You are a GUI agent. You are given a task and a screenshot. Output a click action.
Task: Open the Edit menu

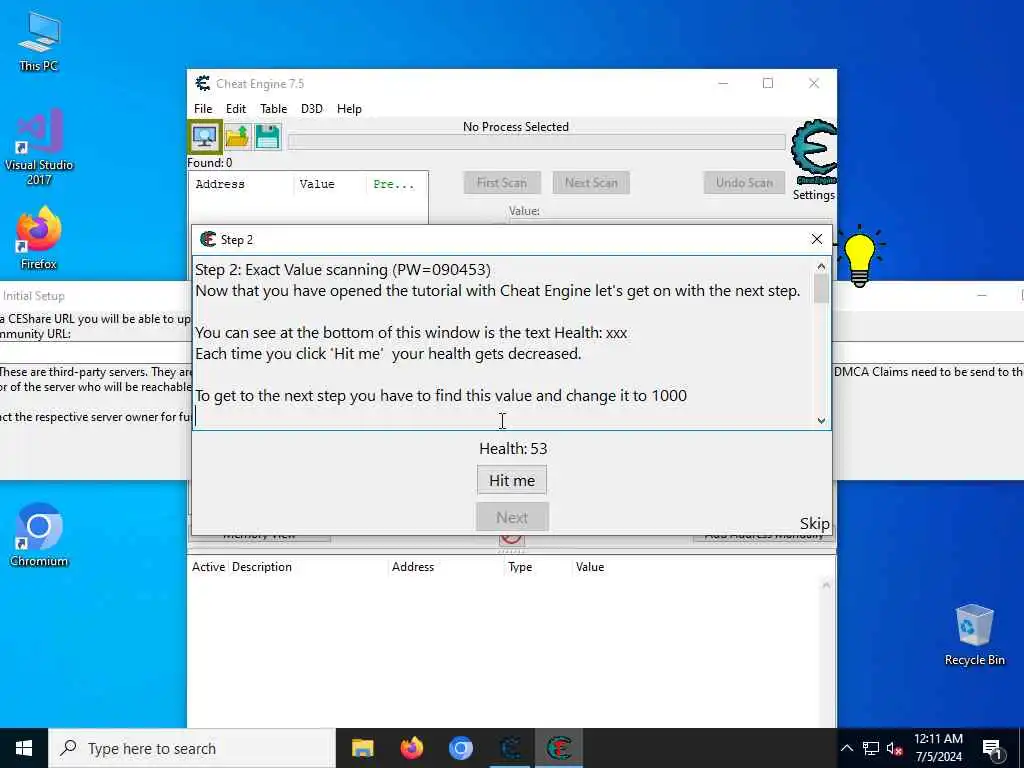236,108
